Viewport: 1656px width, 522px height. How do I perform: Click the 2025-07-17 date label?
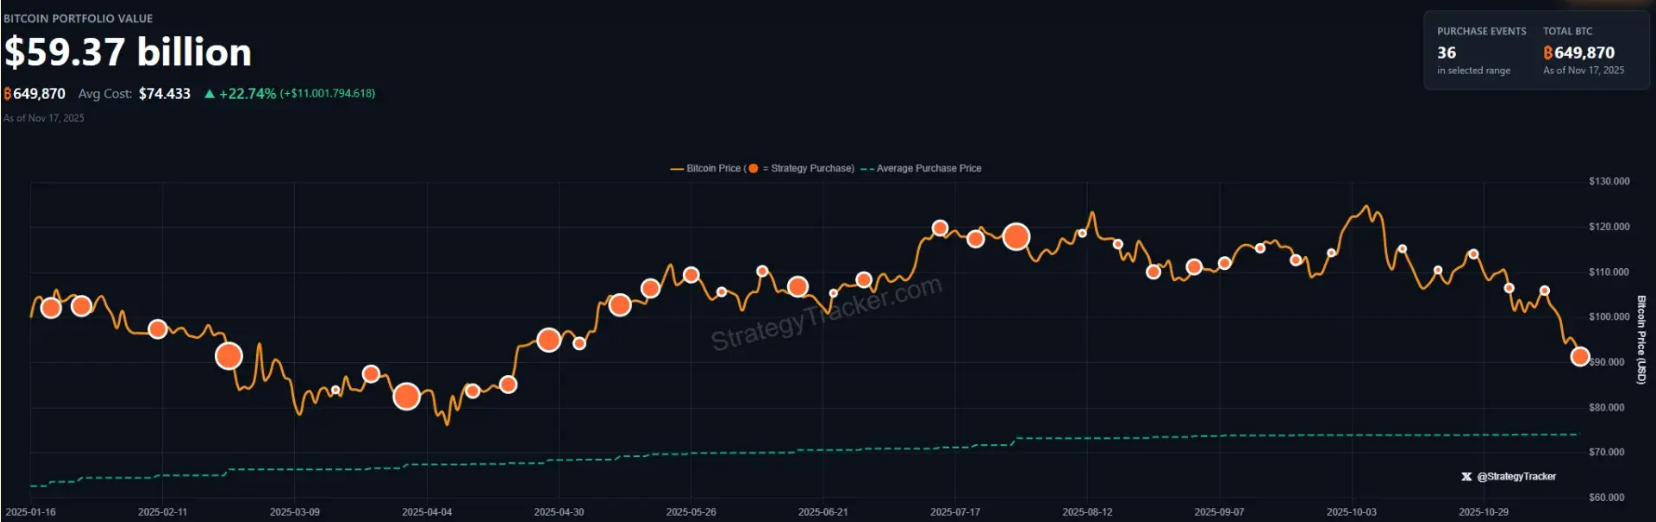[x=955, y=512]
